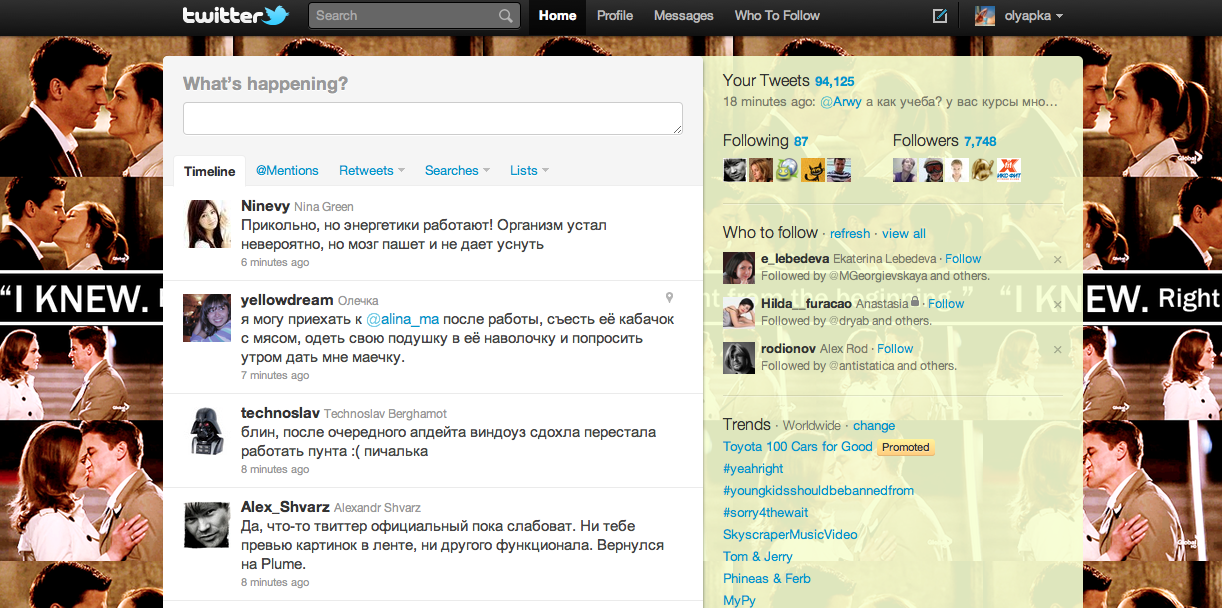Click first avatar in Following list

tap(735, 169)
